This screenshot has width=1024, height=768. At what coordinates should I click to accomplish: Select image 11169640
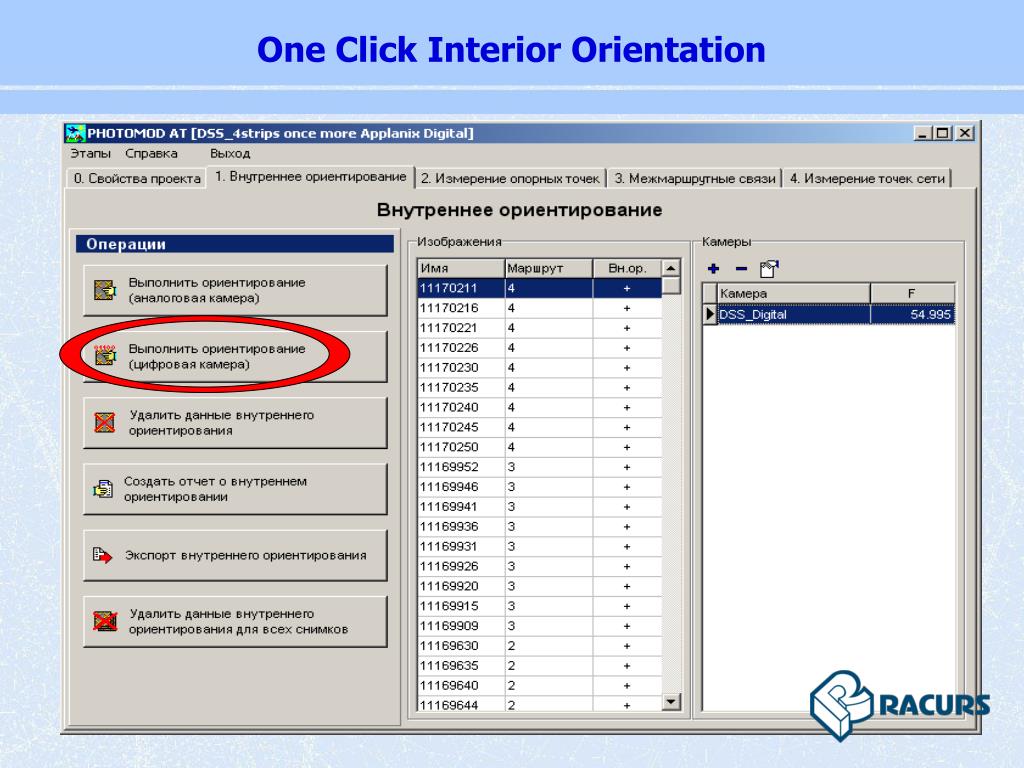click(x=539, y=686)
